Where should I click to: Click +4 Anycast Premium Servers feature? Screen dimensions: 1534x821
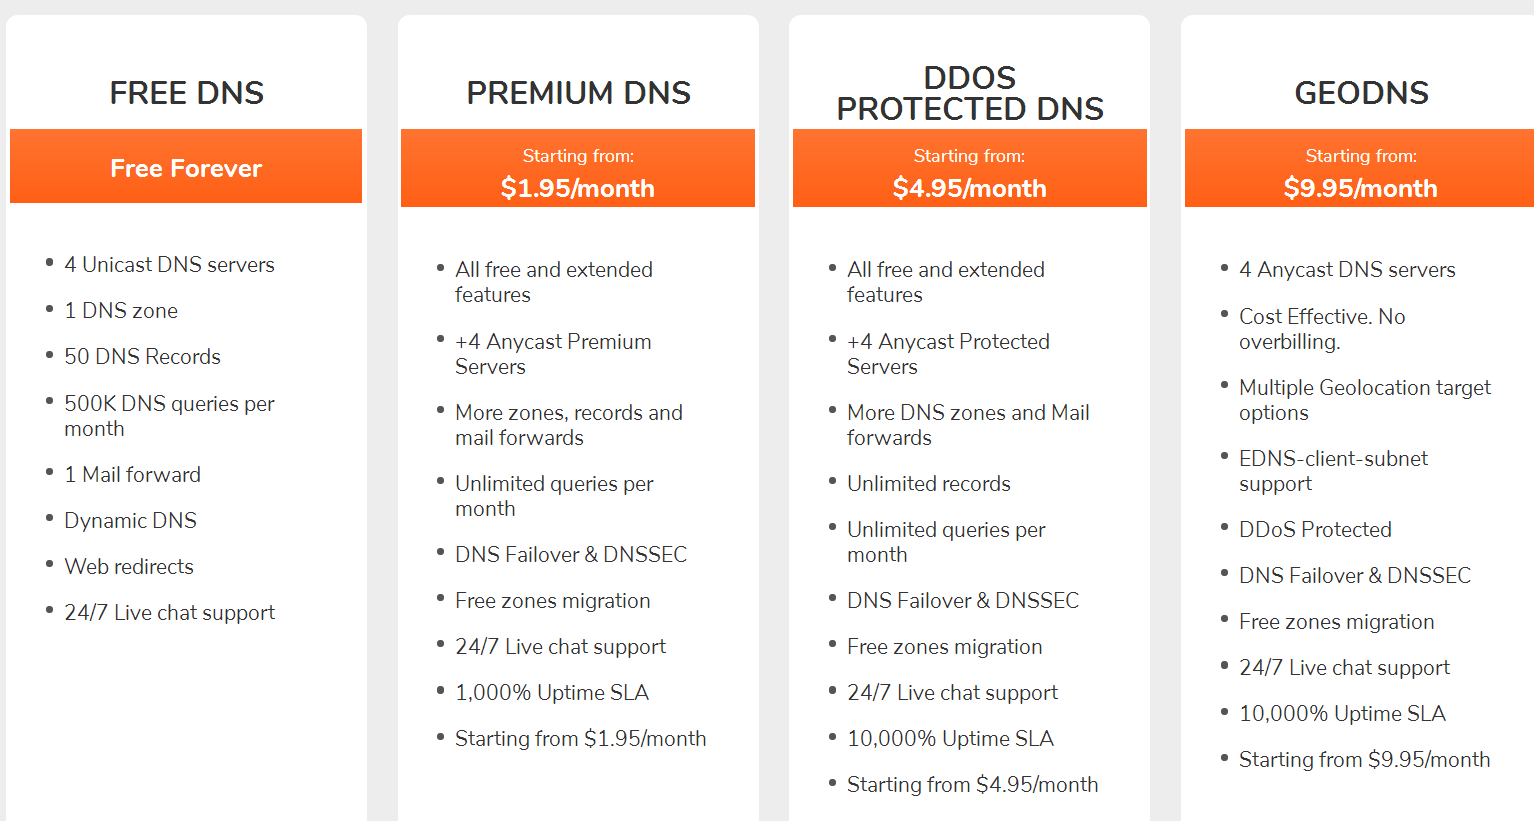(x=553, y=354)
